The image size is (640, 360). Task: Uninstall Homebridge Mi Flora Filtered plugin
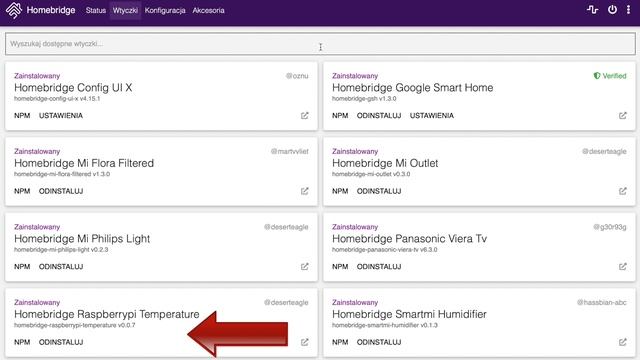61,191
